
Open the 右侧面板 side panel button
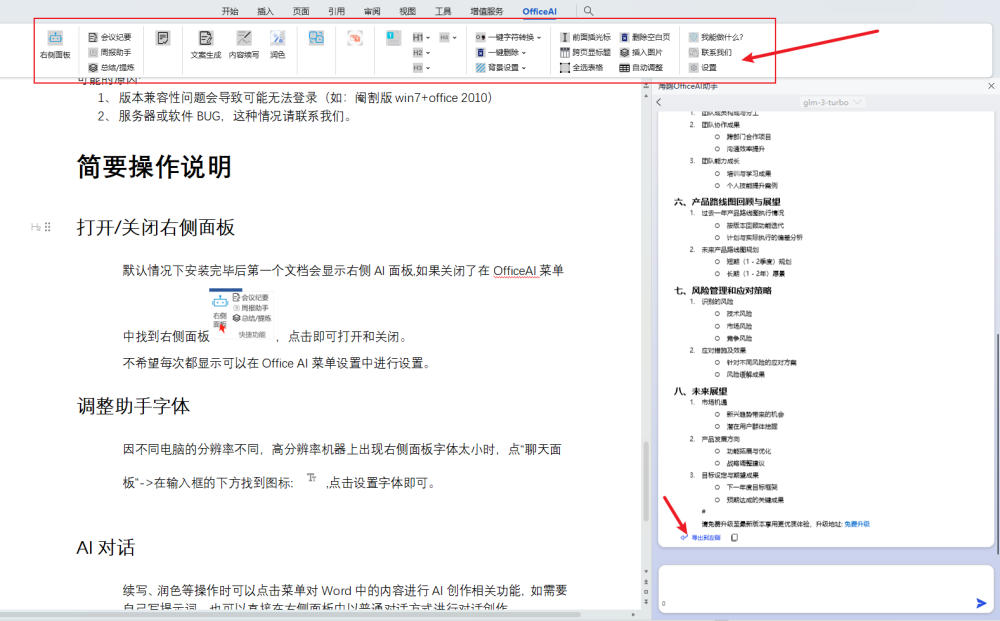click(55, 45)
